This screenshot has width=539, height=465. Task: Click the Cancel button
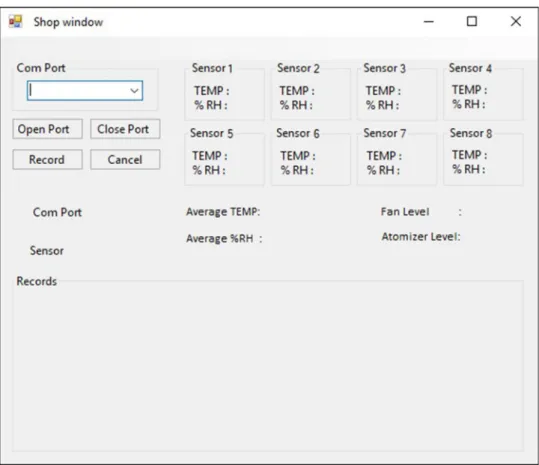pos(125,159)
